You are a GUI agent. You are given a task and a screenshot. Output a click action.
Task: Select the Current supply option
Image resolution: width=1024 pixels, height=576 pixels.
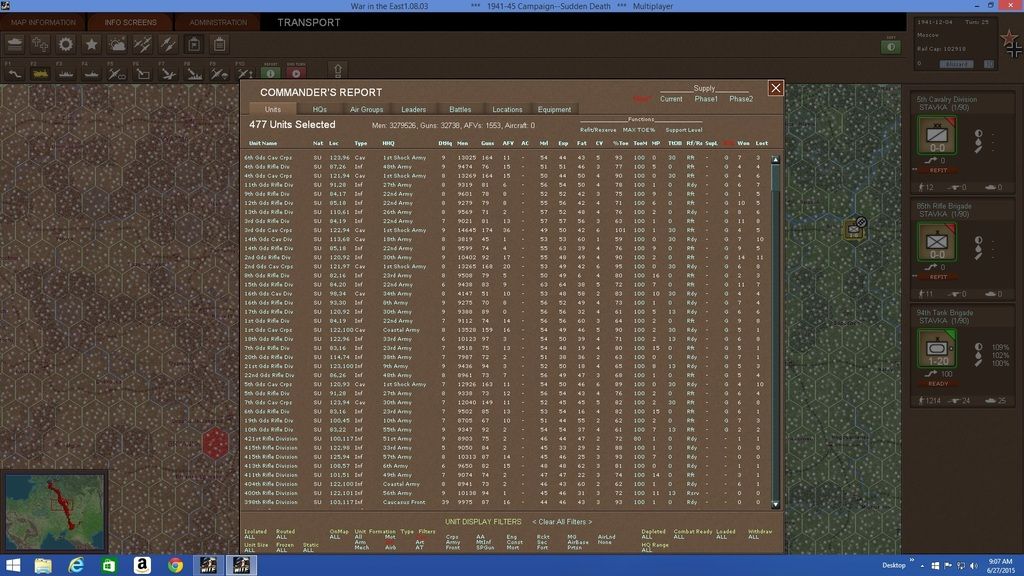point(671,99)
